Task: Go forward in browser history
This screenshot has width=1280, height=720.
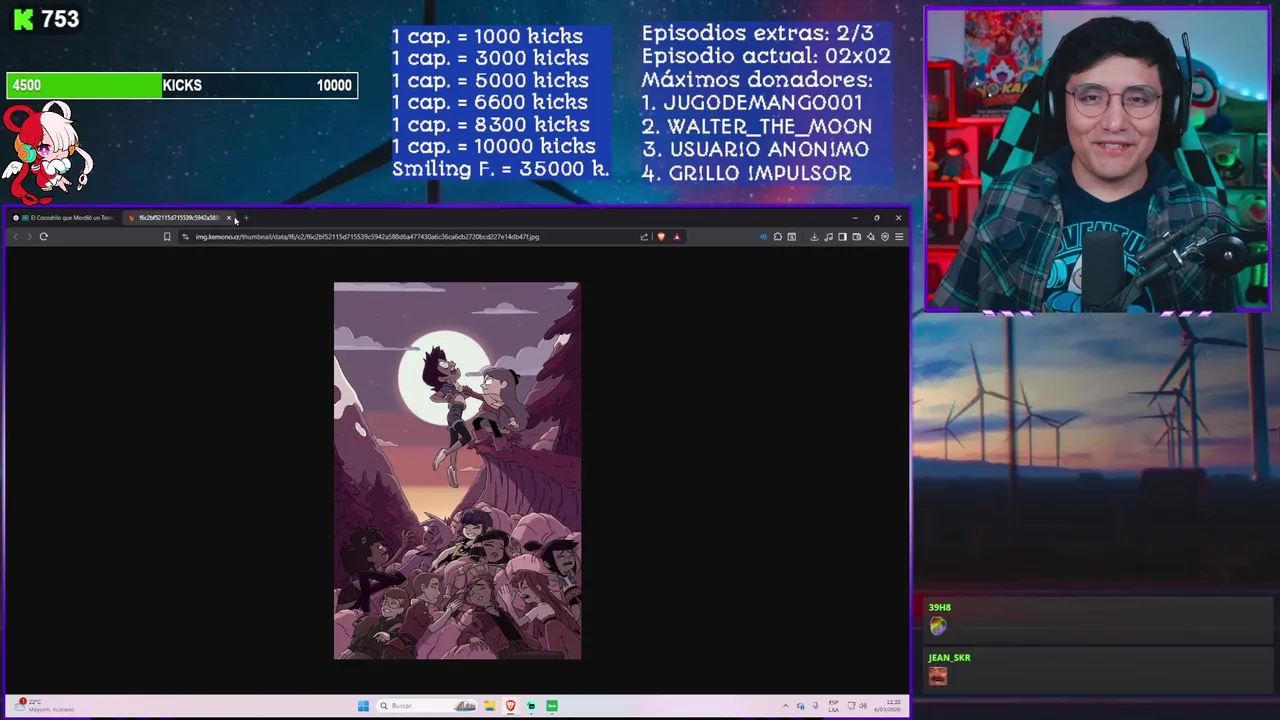Action: click(x=29, y=237)
